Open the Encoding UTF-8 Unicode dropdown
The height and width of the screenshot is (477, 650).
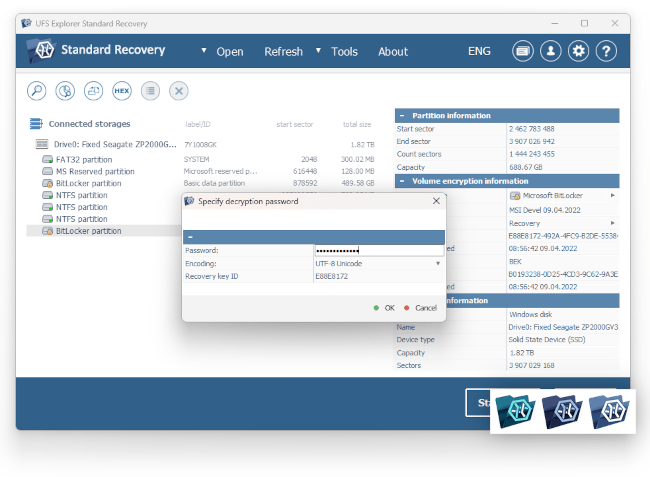coord(438,264)
